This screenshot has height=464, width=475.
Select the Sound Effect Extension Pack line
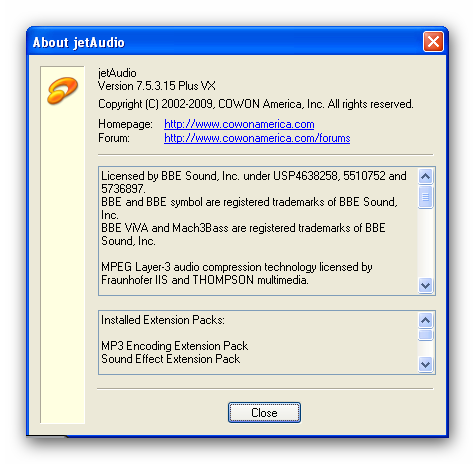(170, 359)
